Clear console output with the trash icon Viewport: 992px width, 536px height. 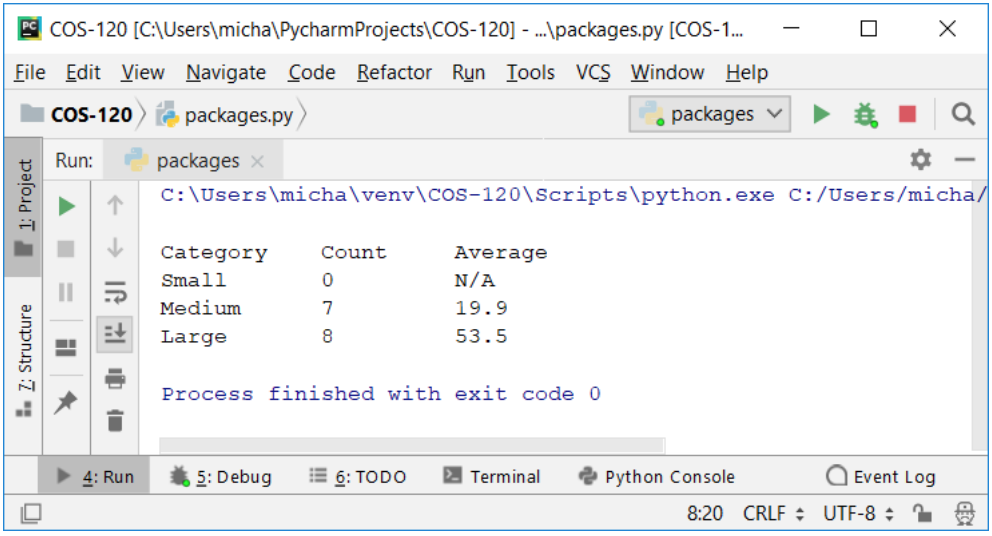tap(115, 420)
